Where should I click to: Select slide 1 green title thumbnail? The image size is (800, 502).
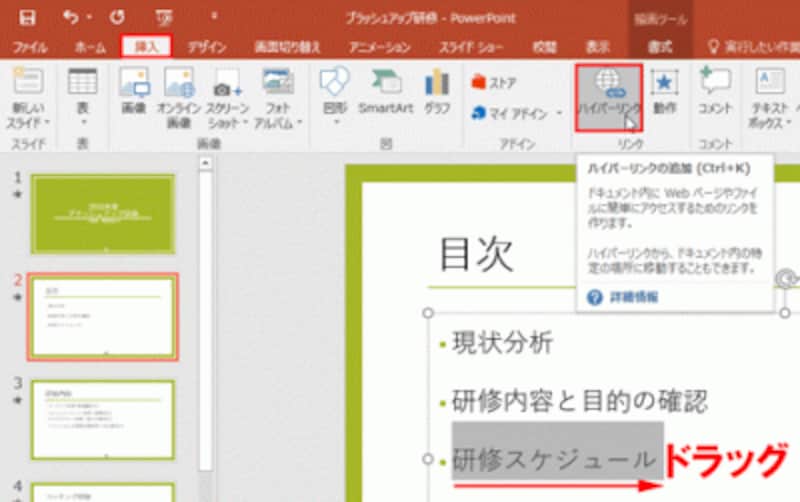[103, 214]
